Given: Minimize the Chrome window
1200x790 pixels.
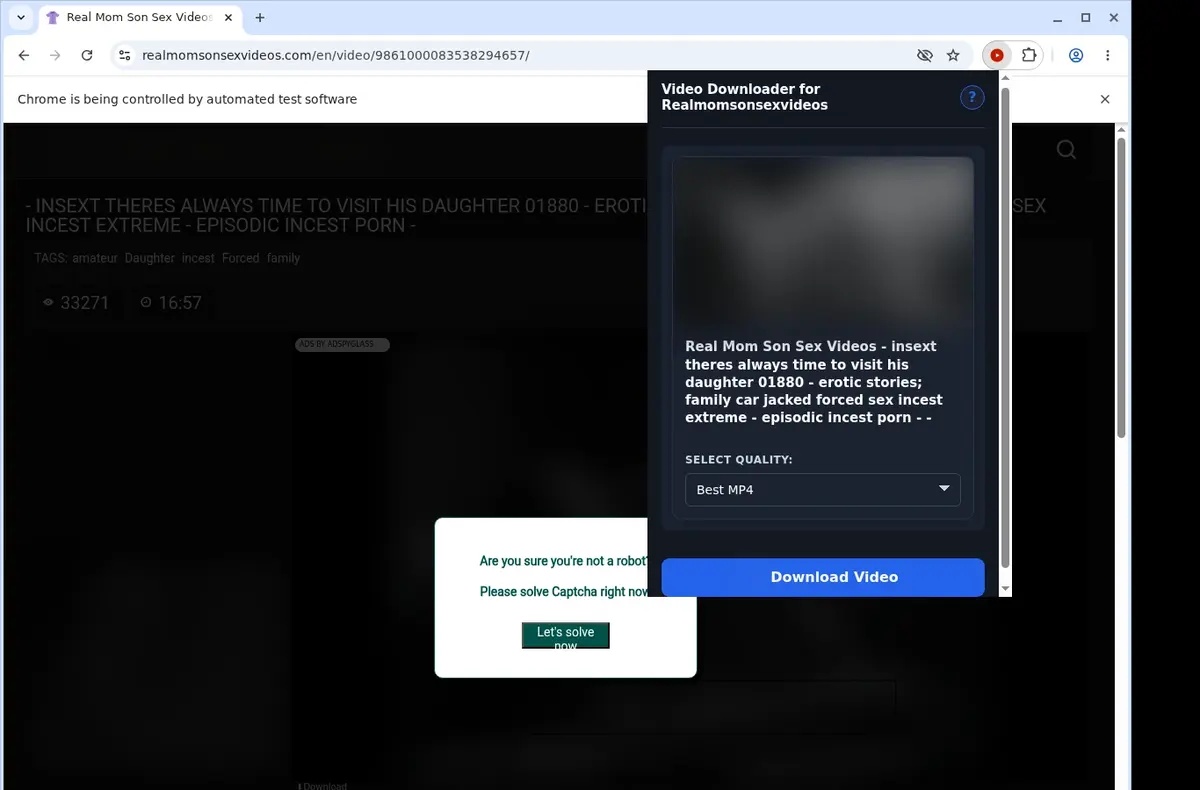Looking at the screenshot, I should pos(1058,18).
